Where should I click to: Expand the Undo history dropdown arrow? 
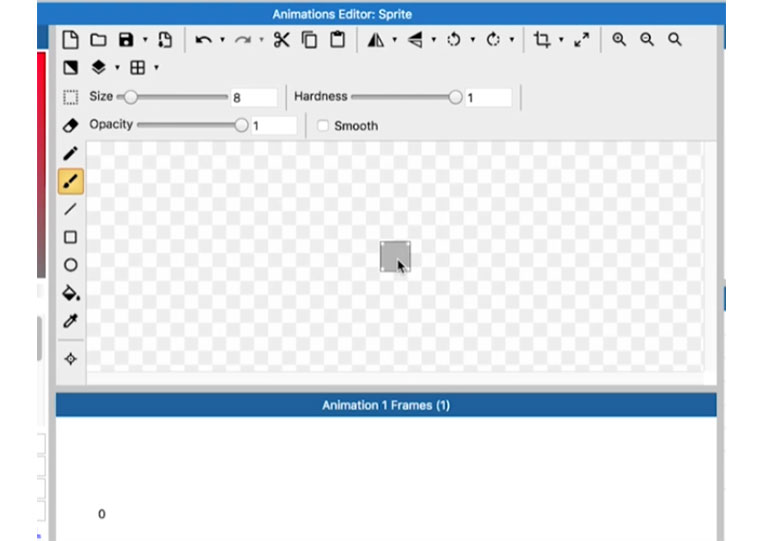(222, 39)
